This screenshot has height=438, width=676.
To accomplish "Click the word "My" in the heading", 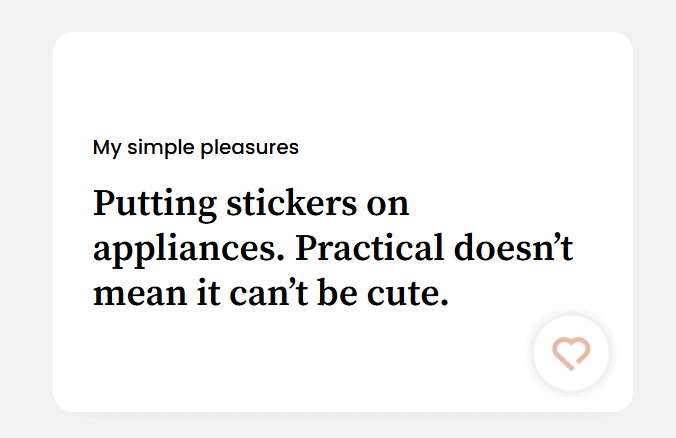I will click(106, 148).
